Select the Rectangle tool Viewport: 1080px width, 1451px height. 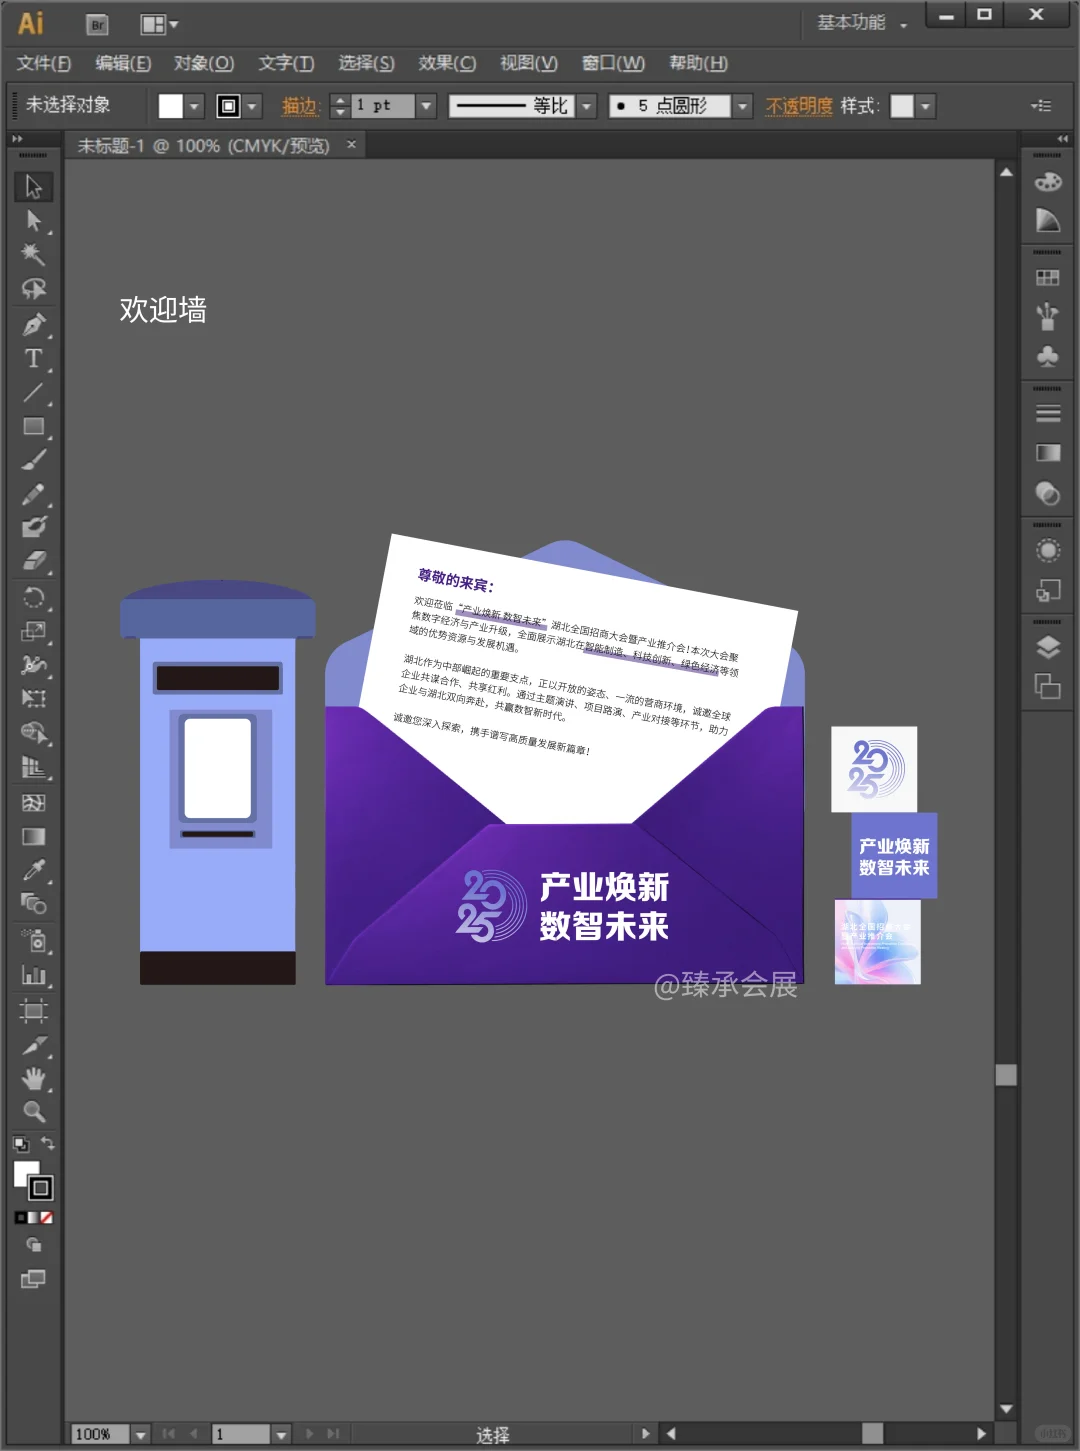[x=33, y=426]
